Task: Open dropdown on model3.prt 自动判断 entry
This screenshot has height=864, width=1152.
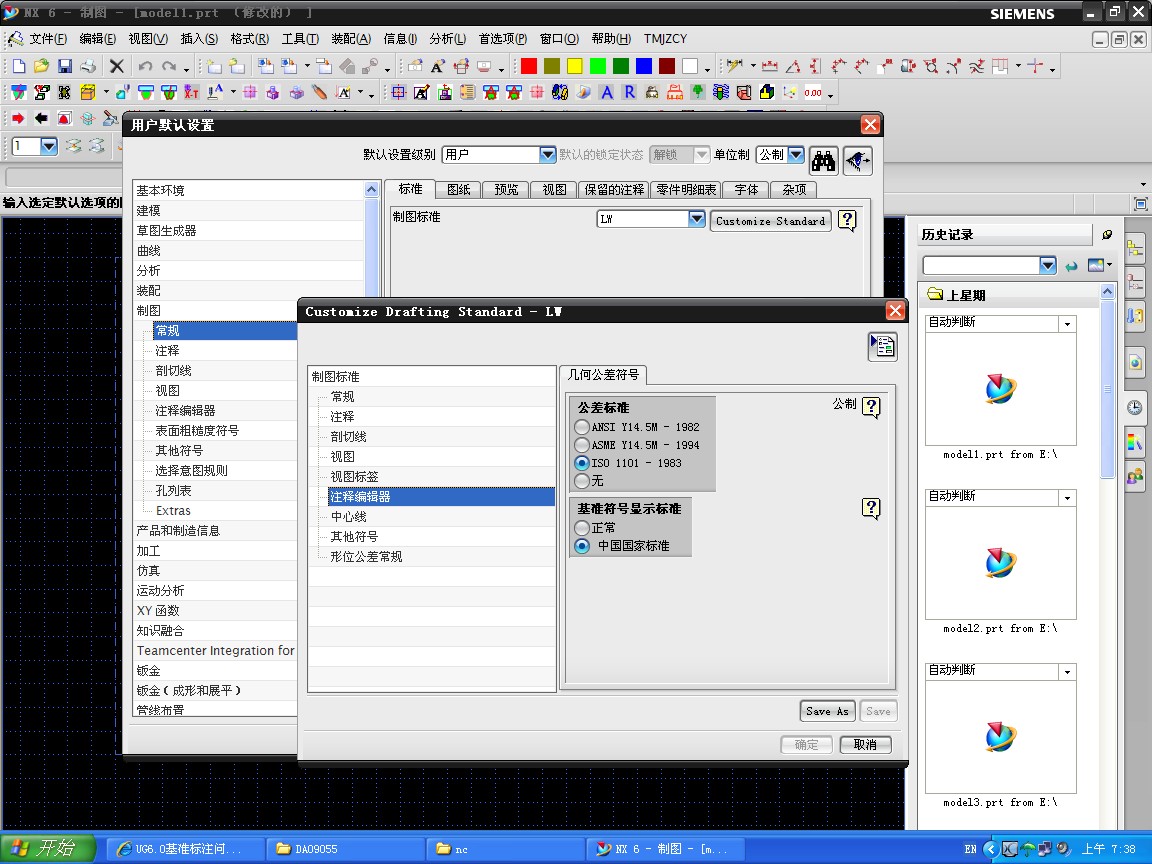Action: pos(1068,672)
